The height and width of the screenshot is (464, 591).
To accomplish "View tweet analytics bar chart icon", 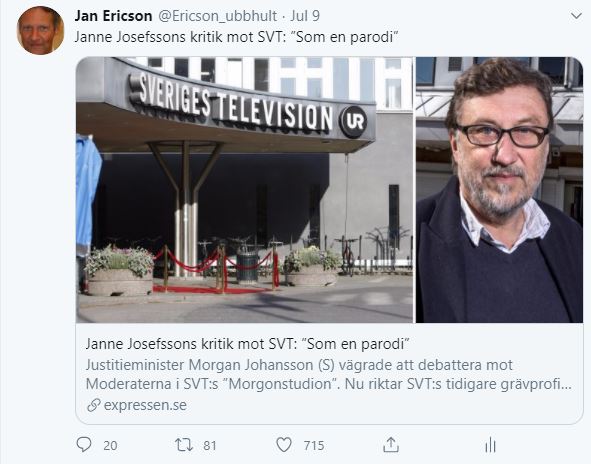I will pos(490,445).
